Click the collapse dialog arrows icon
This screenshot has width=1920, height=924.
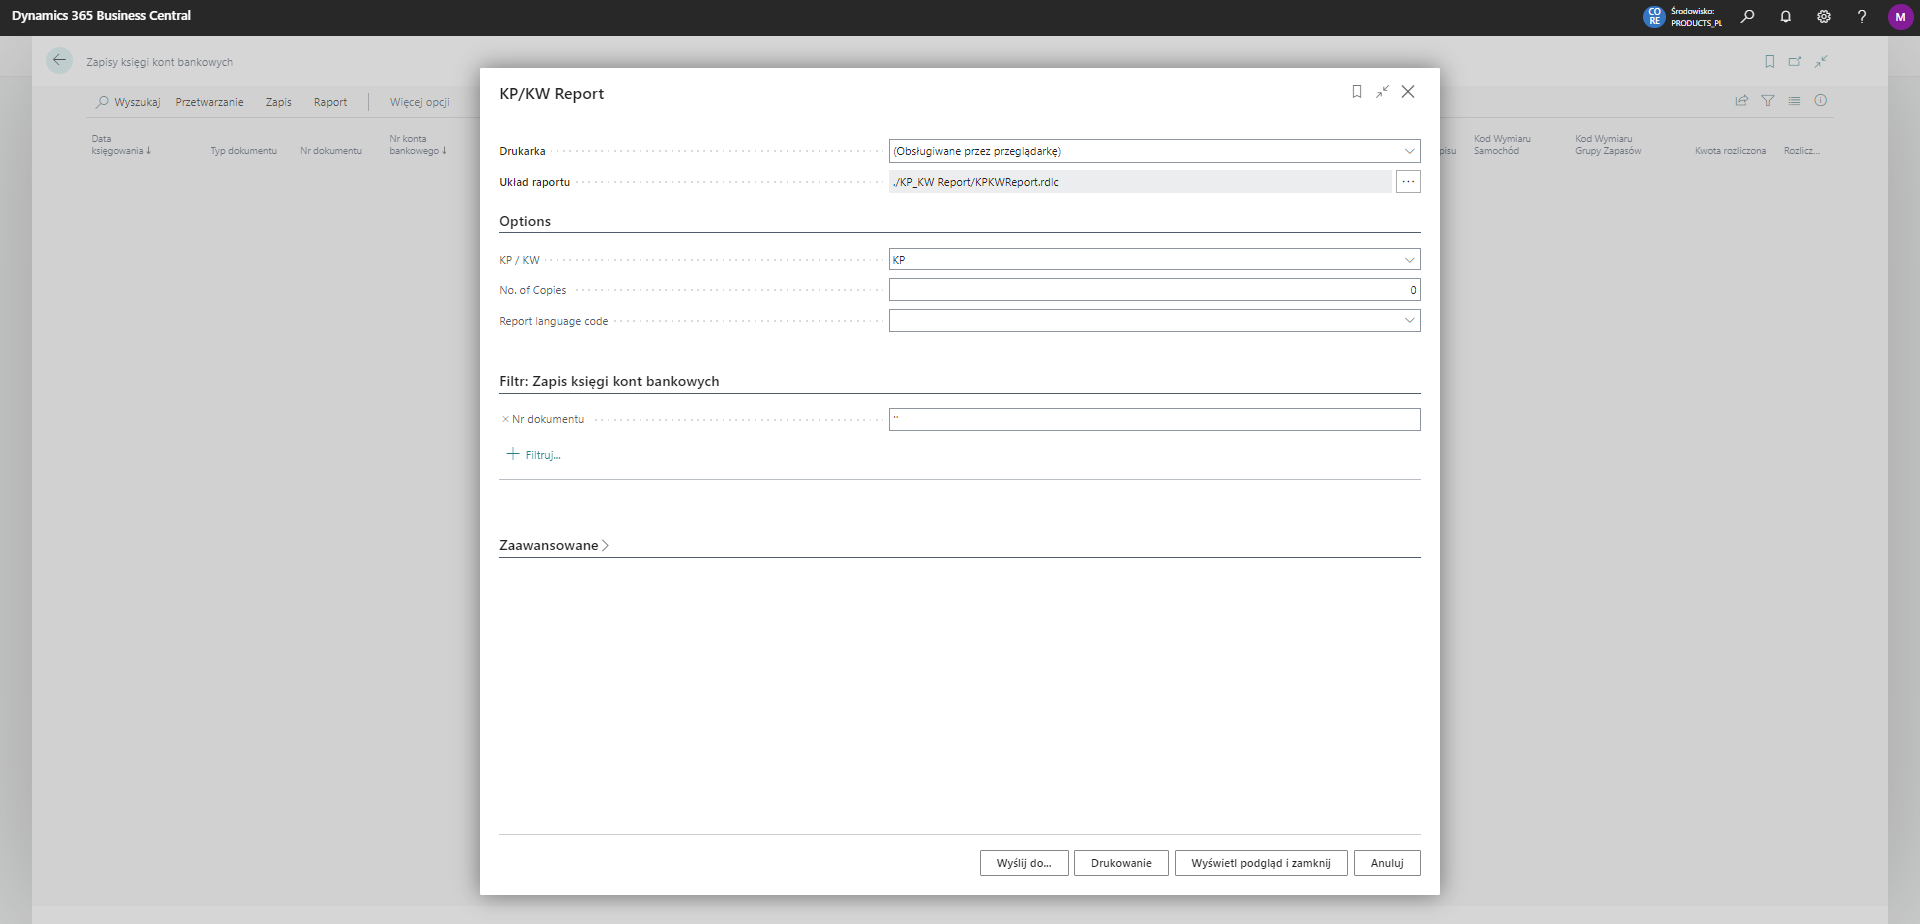click(x=1382, y=92)
